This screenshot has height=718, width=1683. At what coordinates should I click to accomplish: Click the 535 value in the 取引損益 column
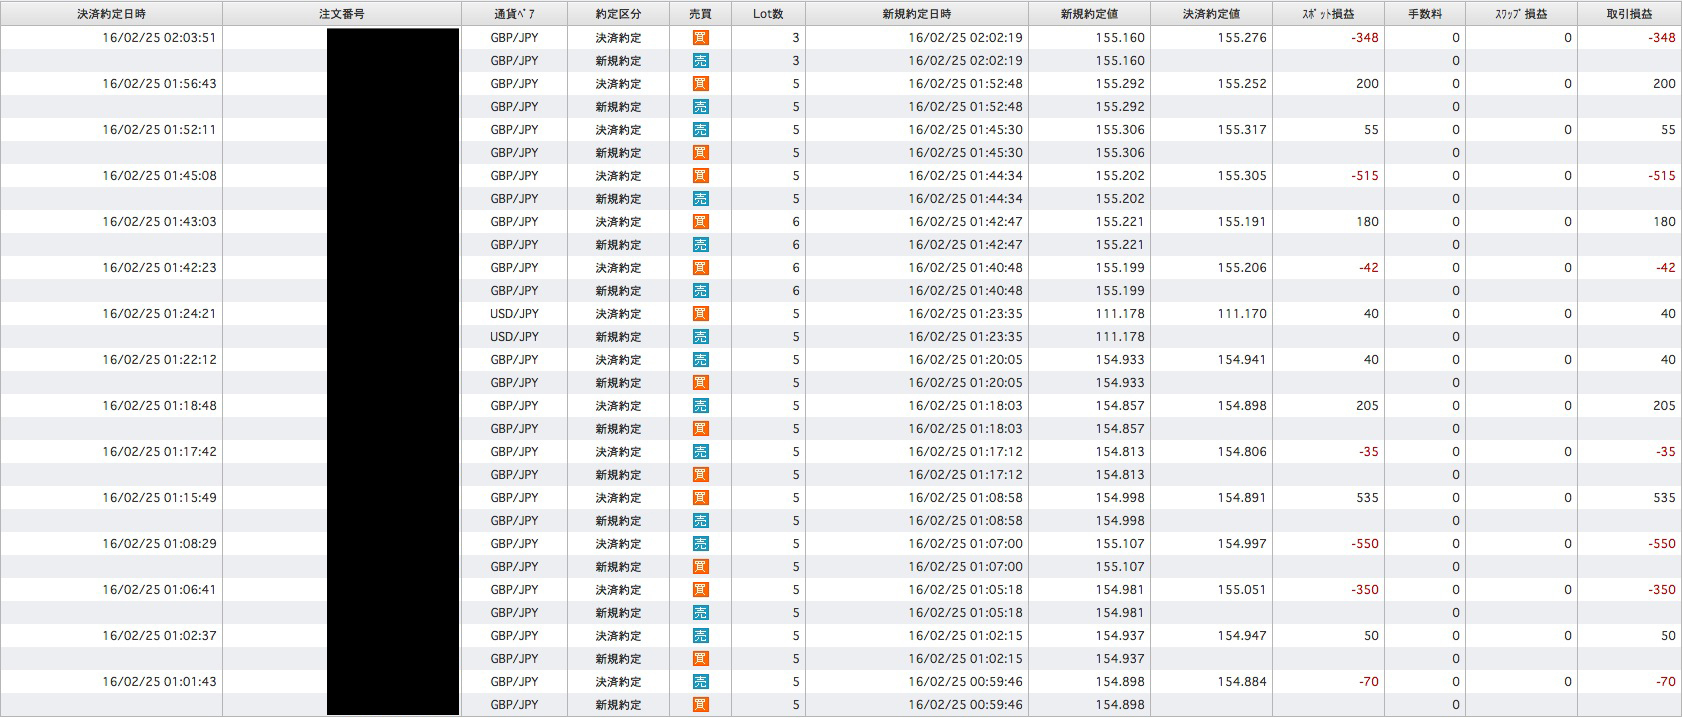pyautogui.click(x=1664, y=498)
